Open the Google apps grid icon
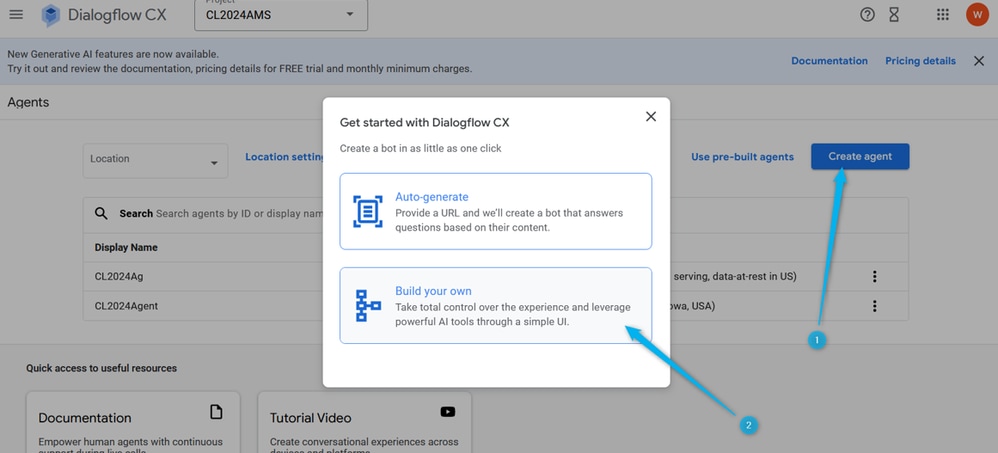Screen dimensions: 998x453 click(x=943, y=15)
